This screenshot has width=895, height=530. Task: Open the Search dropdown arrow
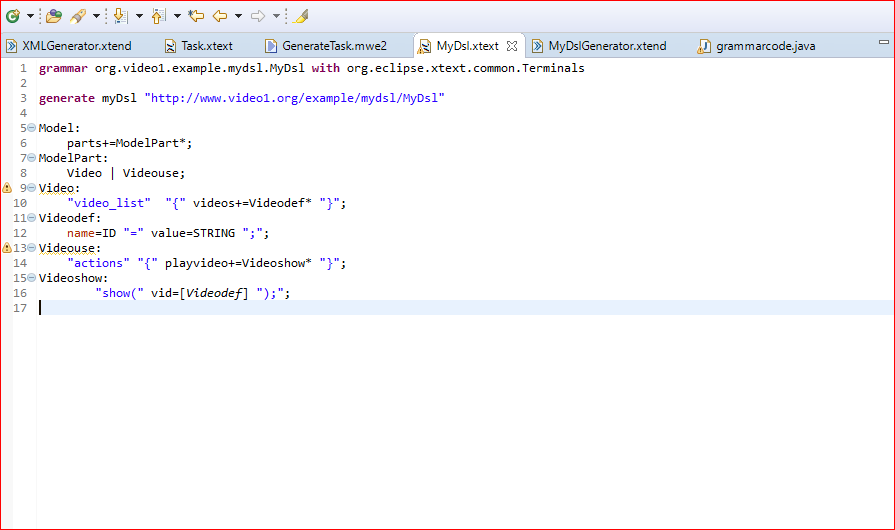(96, 17)
